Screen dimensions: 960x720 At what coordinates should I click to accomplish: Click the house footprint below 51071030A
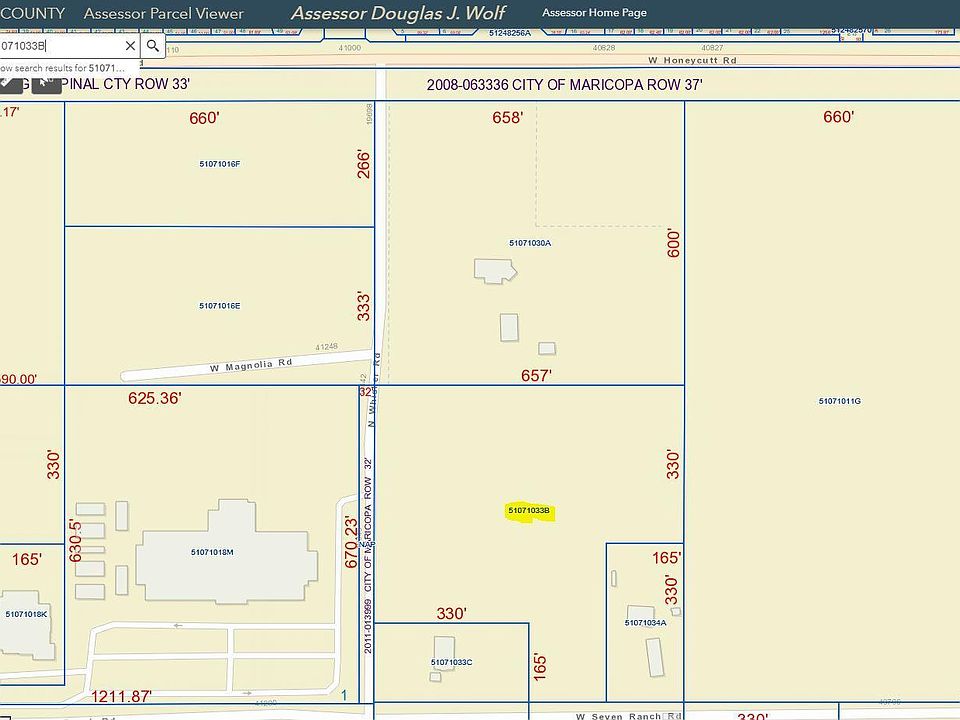(495, 271)
